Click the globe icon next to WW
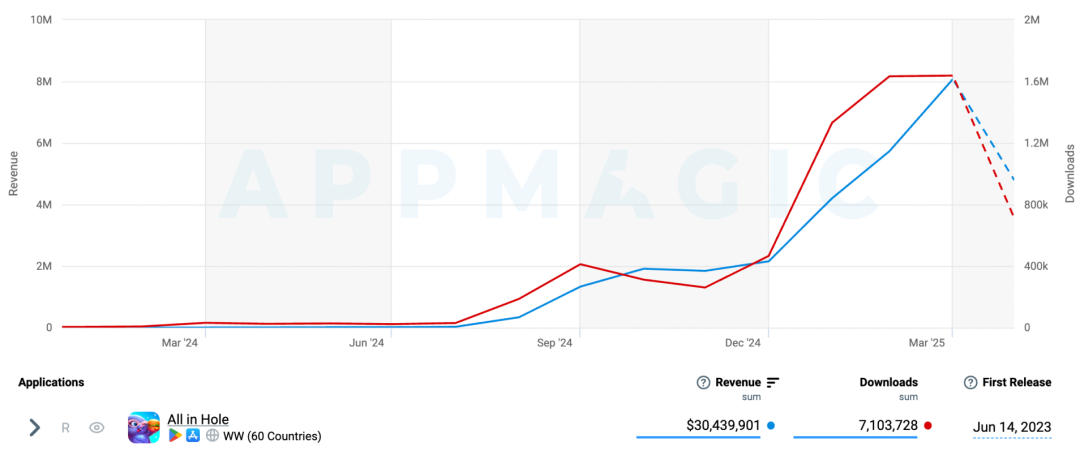Viewport: 1080px width, 464px height. (x=212, y=436)
